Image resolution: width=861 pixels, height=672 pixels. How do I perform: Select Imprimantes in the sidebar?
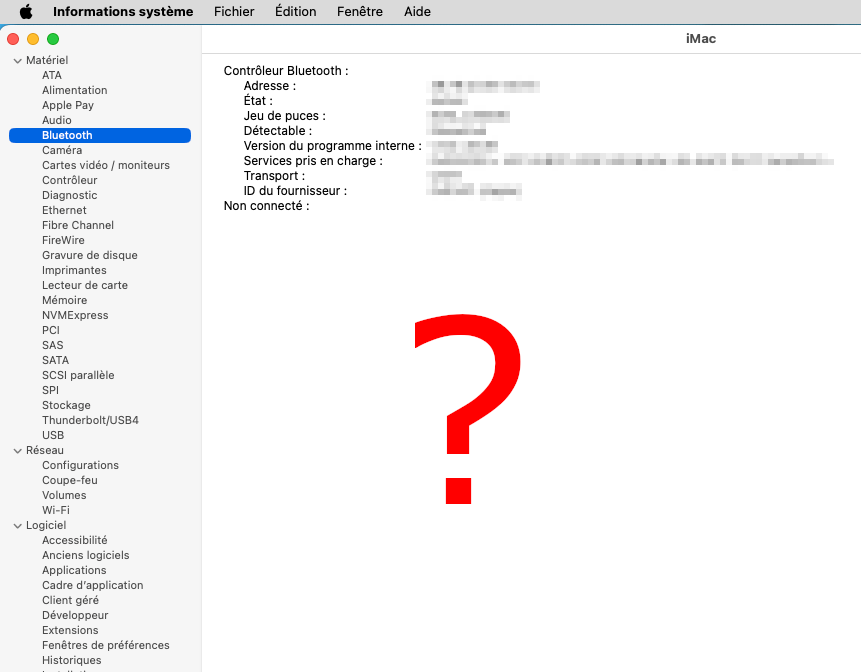(75, 270)
